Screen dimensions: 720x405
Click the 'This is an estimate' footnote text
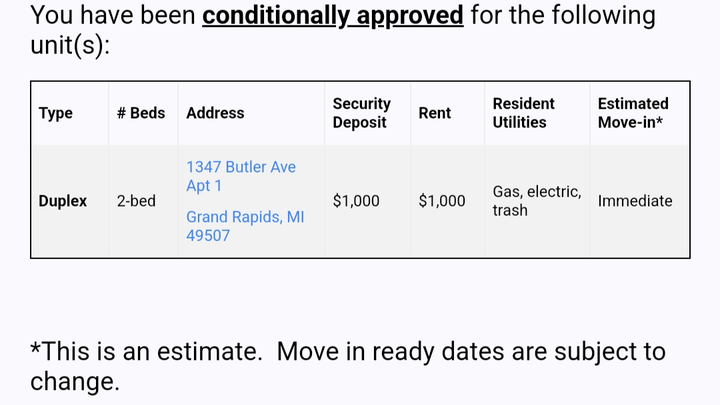[x=146, y=352]
